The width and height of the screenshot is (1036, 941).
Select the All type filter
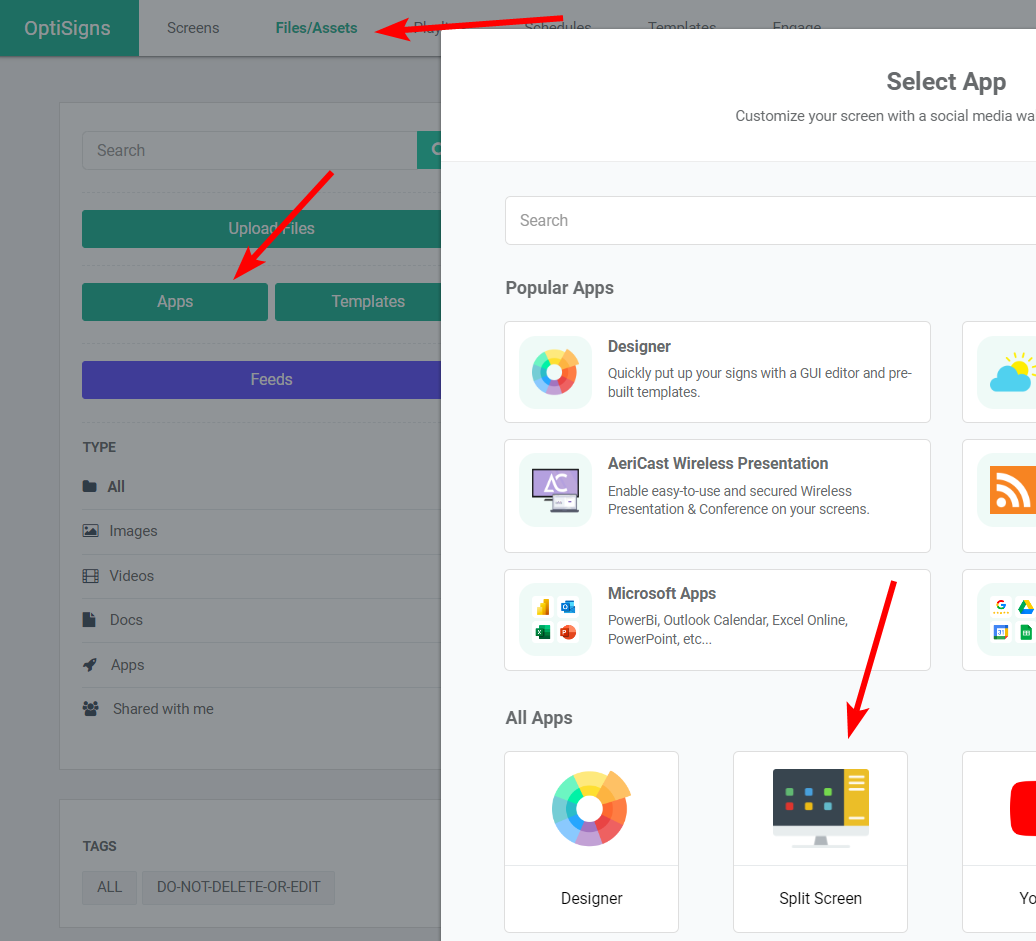116,487
